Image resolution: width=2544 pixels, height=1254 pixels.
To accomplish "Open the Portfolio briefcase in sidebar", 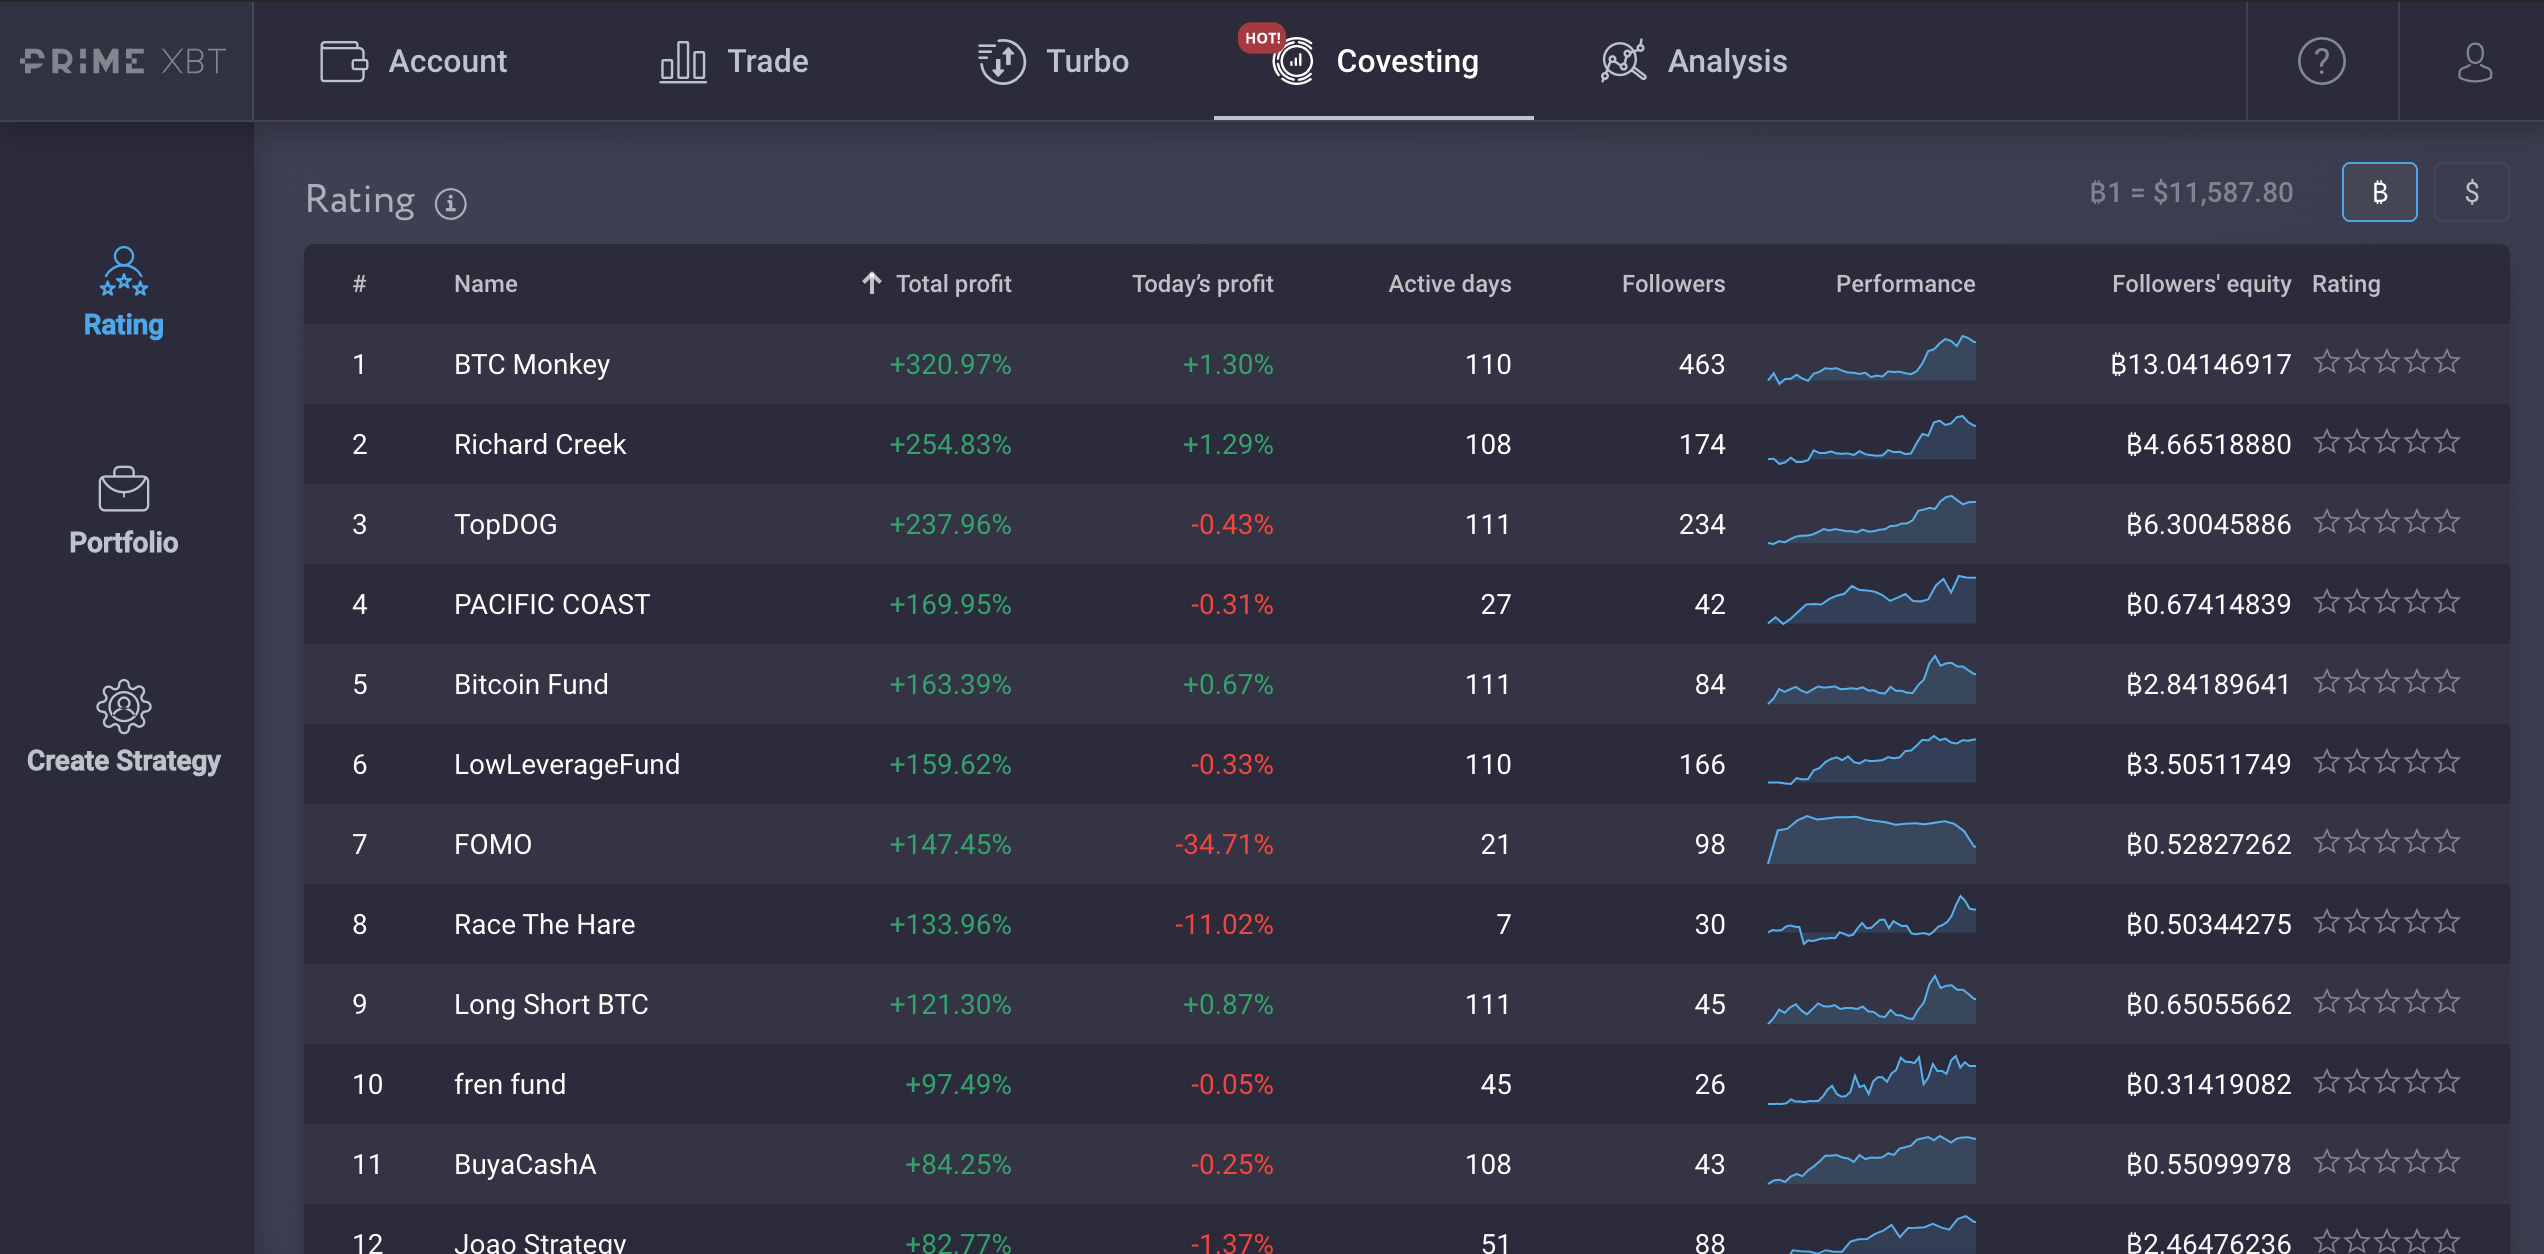I will [124, 490].
